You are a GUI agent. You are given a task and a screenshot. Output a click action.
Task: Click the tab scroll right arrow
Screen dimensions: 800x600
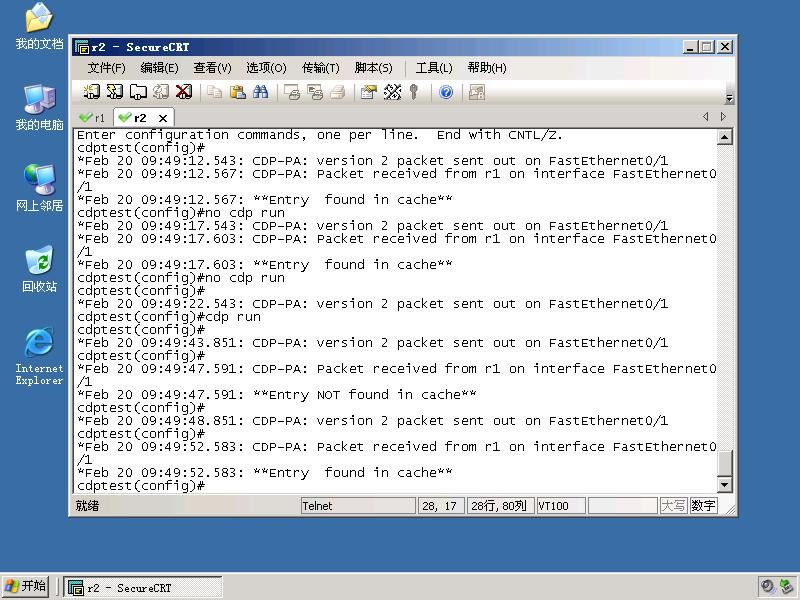(723, 117)
